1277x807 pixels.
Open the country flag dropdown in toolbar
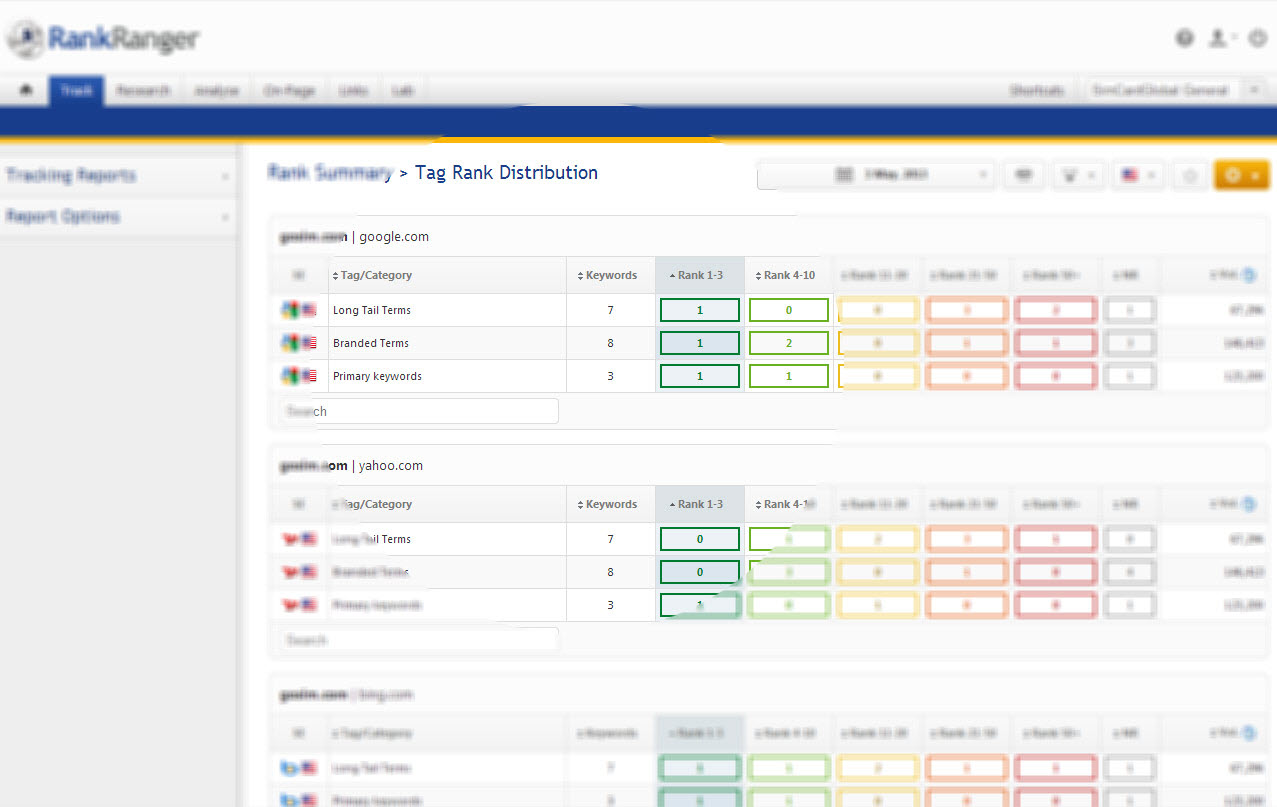(x=1139, y=175)
